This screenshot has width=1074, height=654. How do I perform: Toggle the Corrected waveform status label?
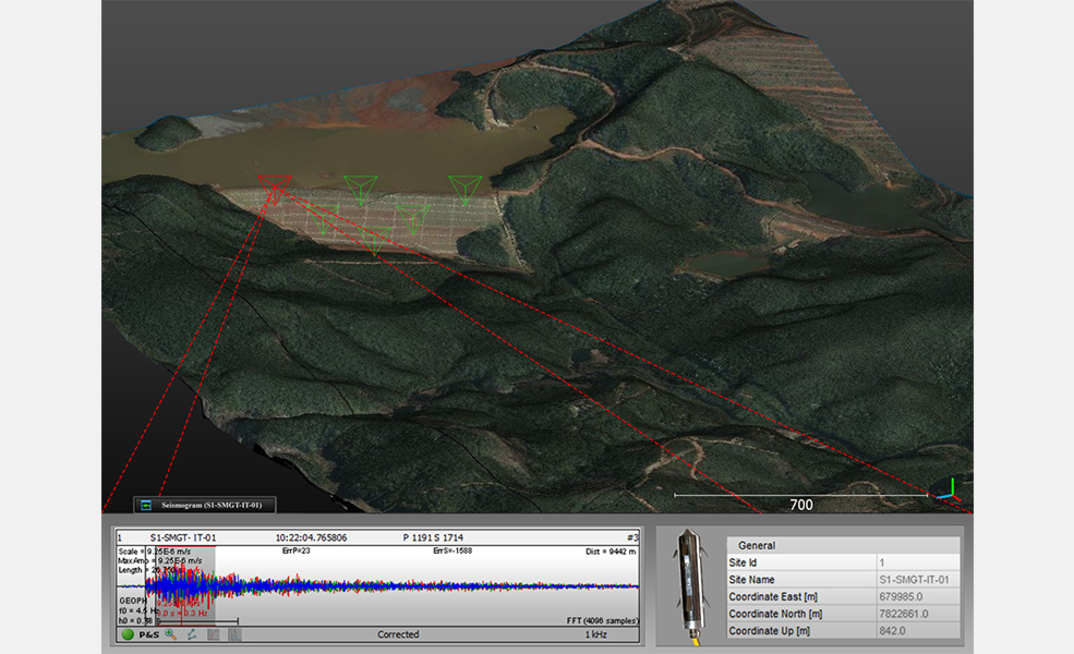pyautogui.click(x=397, y=634)
